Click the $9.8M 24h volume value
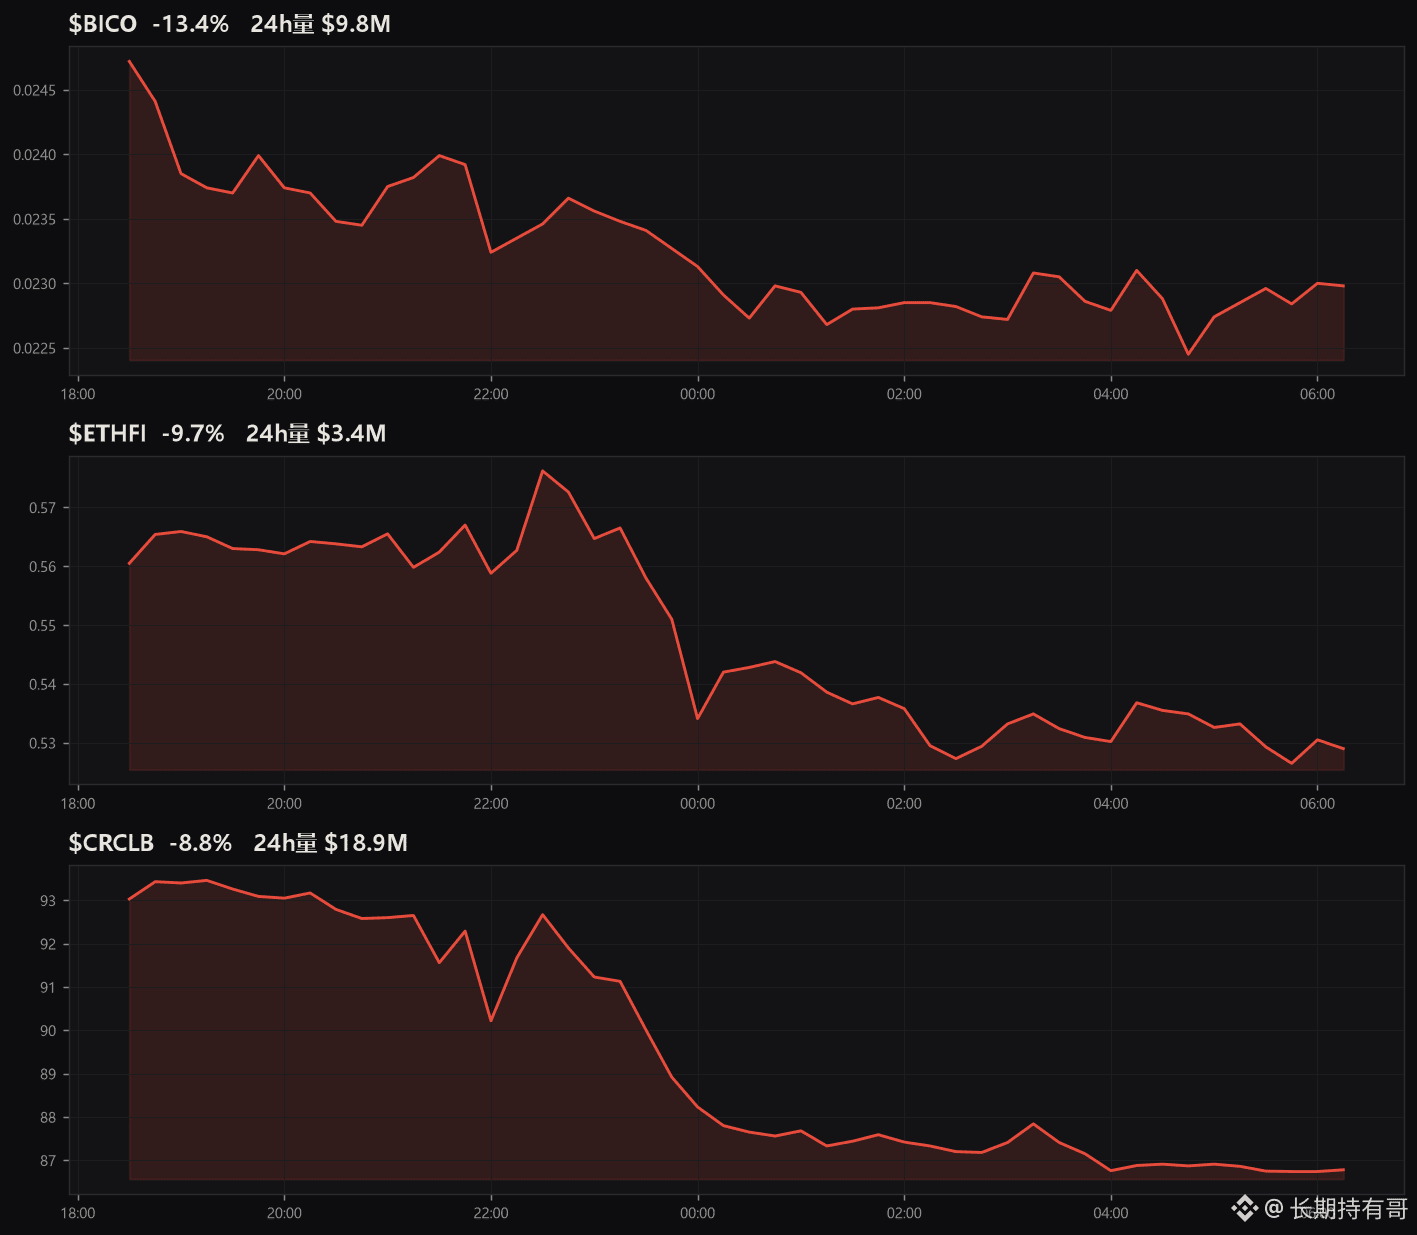Screen dimensions: 1417x1235 point(356,24)
